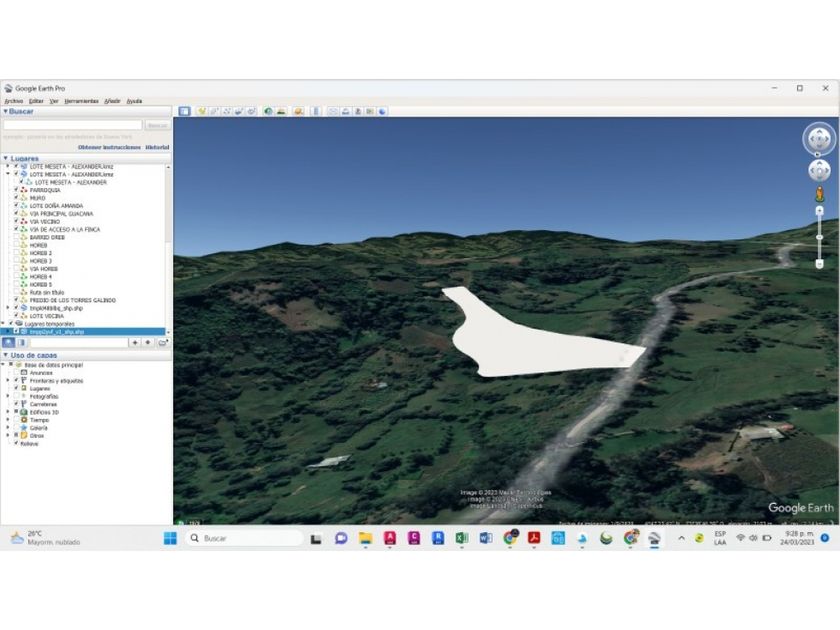The width and height of the screenshot is (840, 630).
Task: Open the Archivo menu
Action: coord(13,101)
